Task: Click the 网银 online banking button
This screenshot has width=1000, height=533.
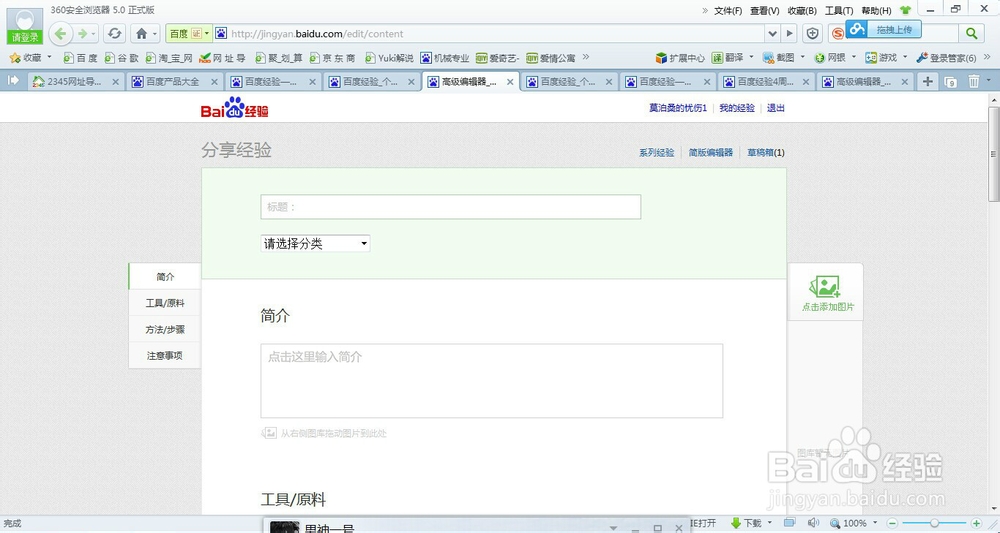Action: (x=830, y=57)
